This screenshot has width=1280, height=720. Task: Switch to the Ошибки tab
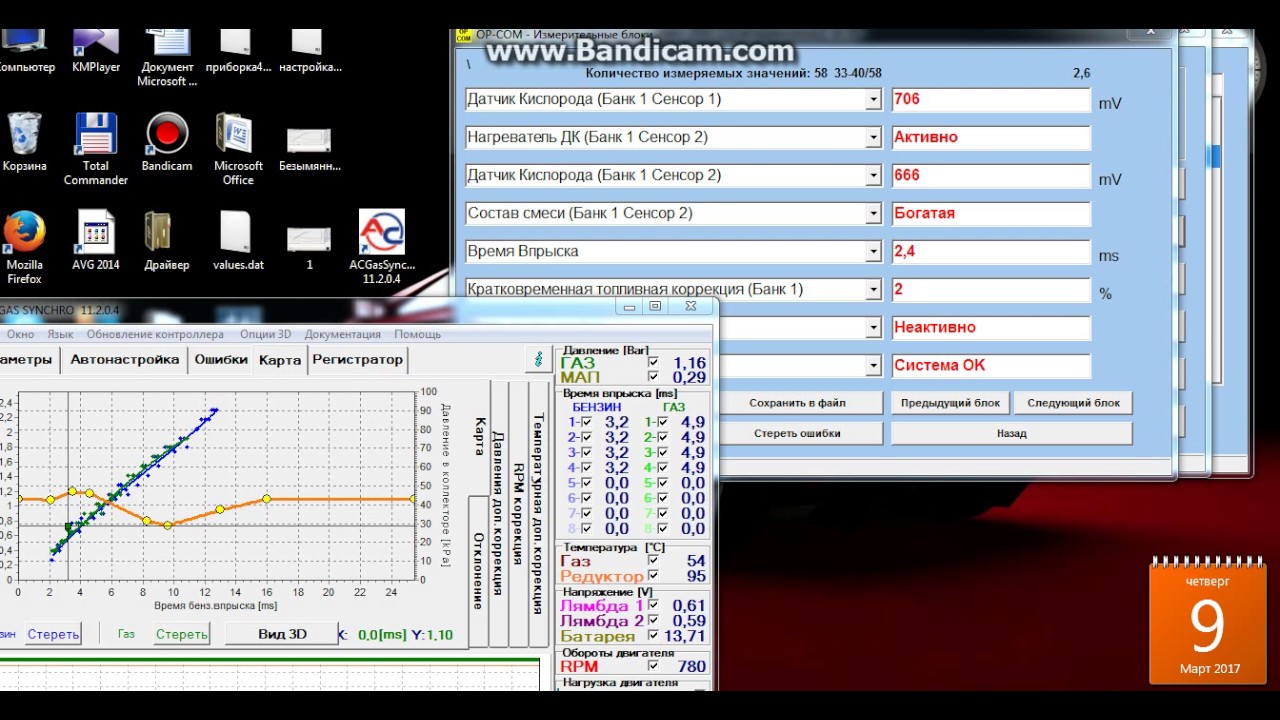[221, 360]
